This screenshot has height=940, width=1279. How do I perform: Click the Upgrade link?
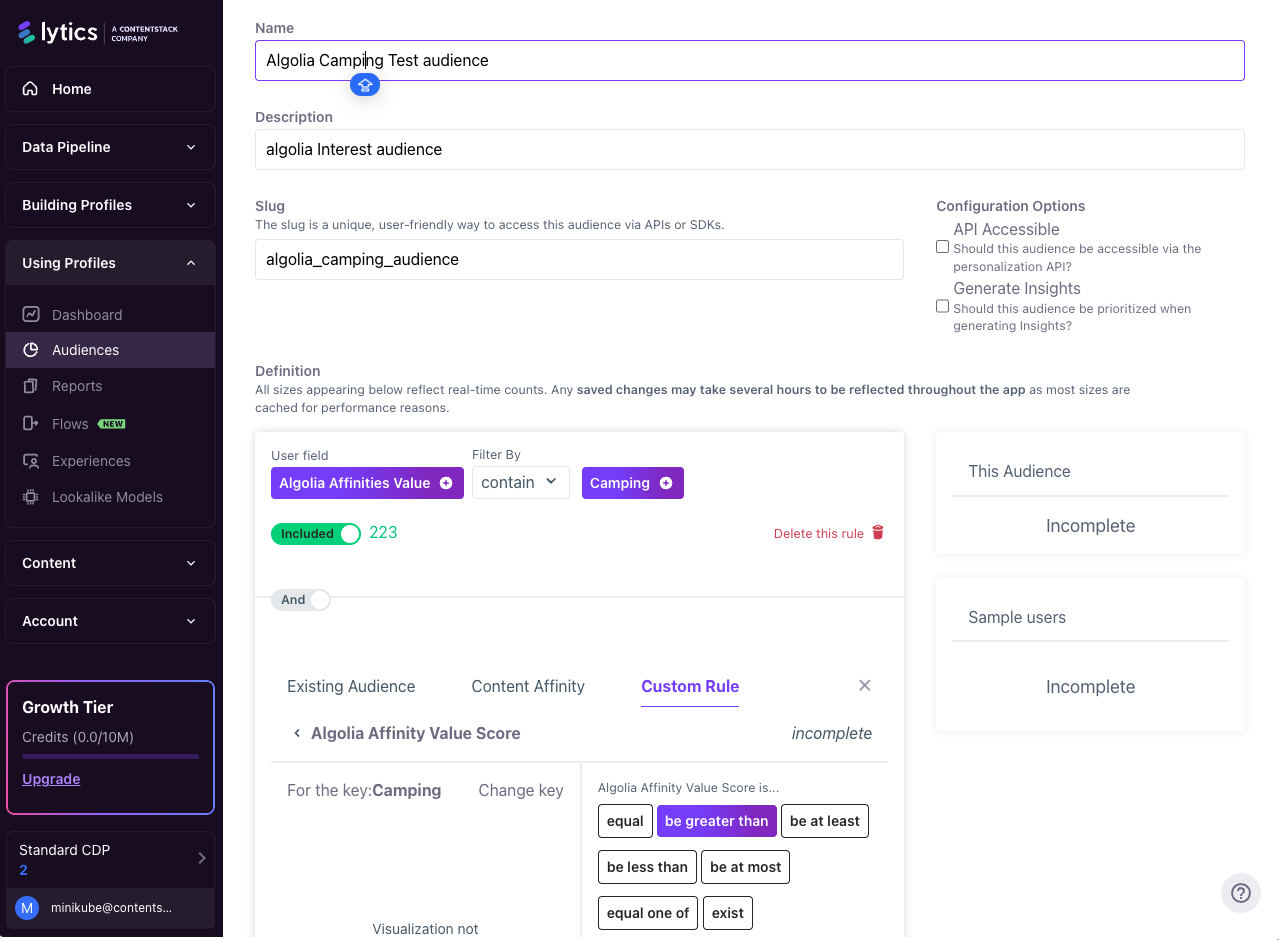[x=51, y=779]
